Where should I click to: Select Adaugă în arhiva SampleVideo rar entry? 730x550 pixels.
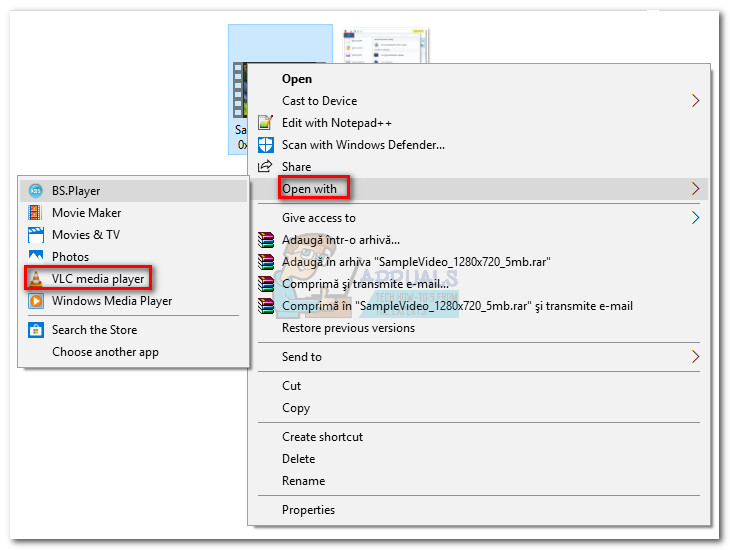point(479,262)
